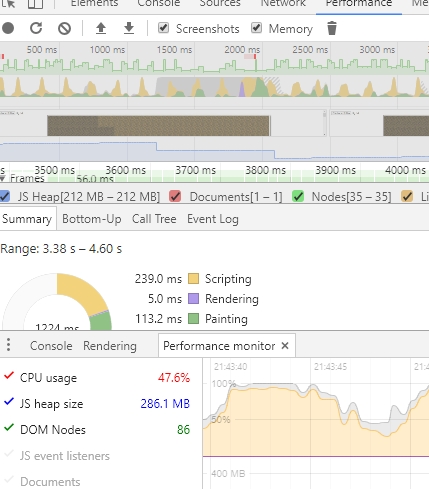The image size is (429, 489).
Task: Open the Console panel tab
Action: pyautogui.click(x=159, y=3)
